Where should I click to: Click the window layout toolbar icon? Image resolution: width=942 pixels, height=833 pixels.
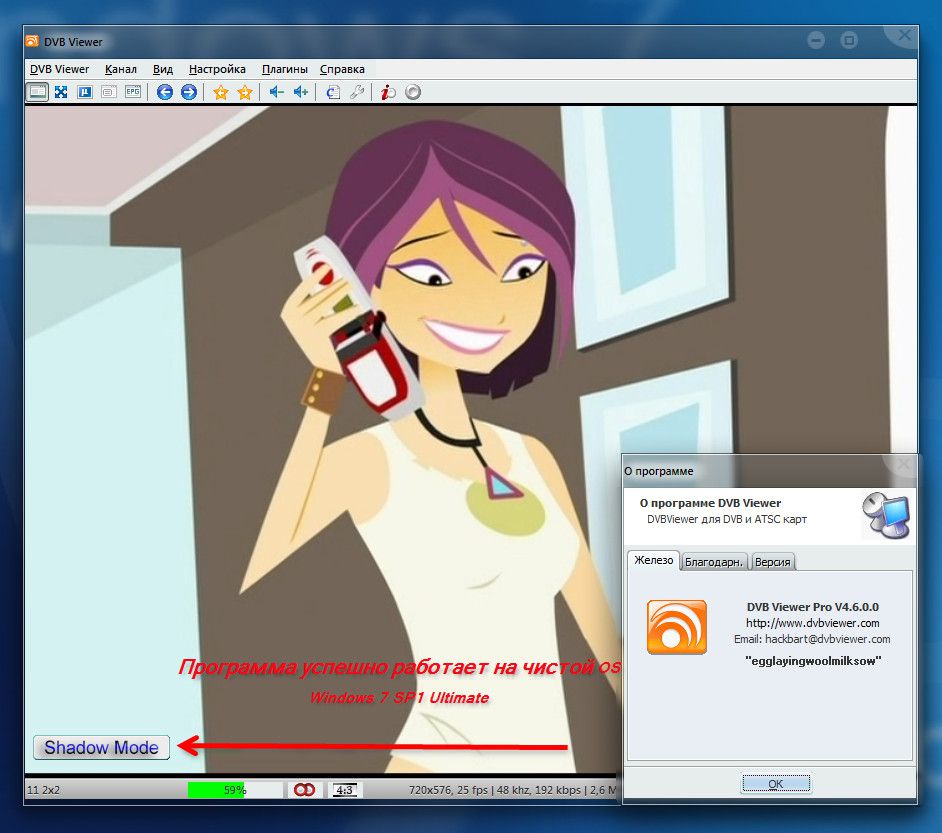coord(37,92)
